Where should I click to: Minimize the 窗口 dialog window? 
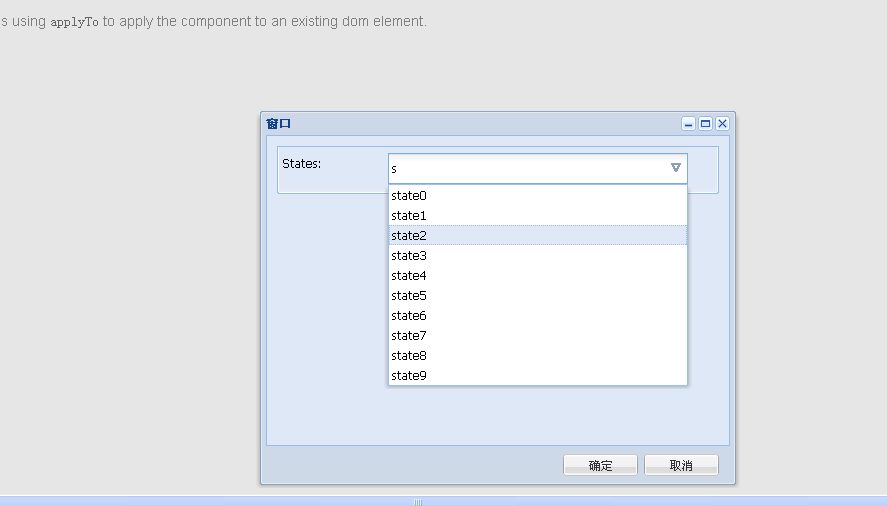688,123
